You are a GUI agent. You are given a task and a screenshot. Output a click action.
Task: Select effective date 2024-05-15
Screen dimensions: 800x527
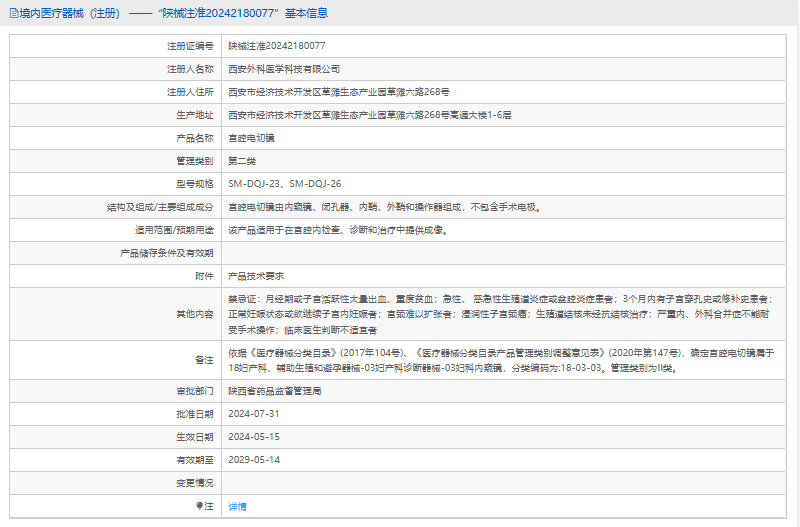pyautogui.click(x=254, y=437)
